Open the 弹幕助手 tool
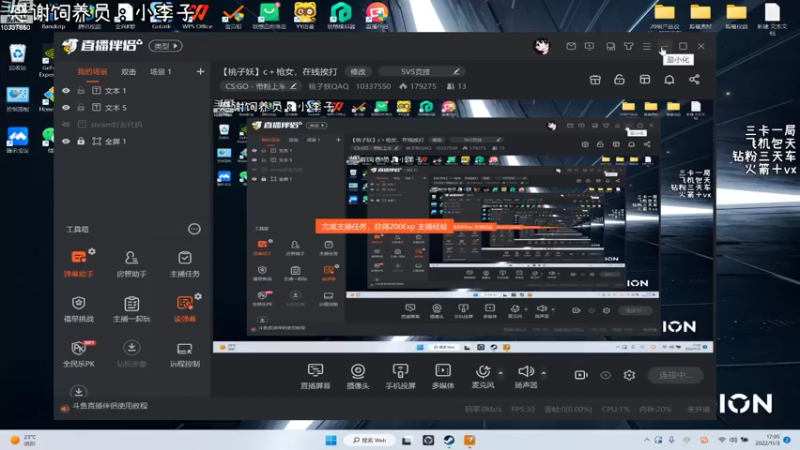This screenshot has width=800, height=450. 79,263
